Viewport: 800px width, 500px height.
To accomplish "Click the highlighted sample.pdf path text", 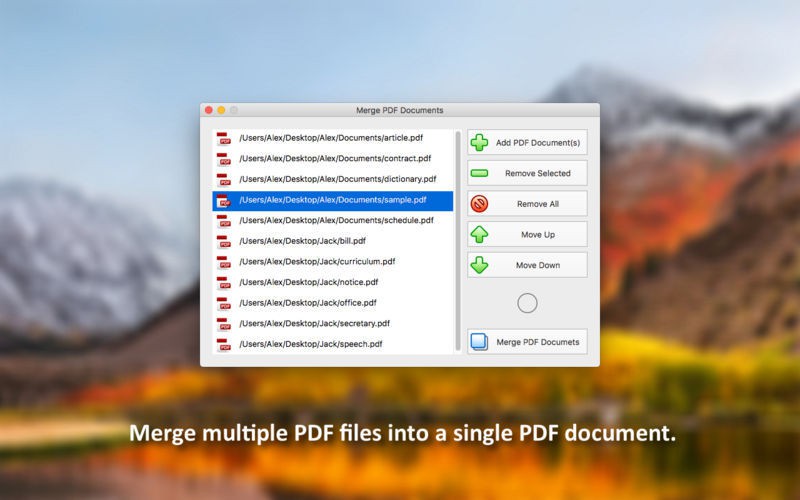I will tap(333, 200).
